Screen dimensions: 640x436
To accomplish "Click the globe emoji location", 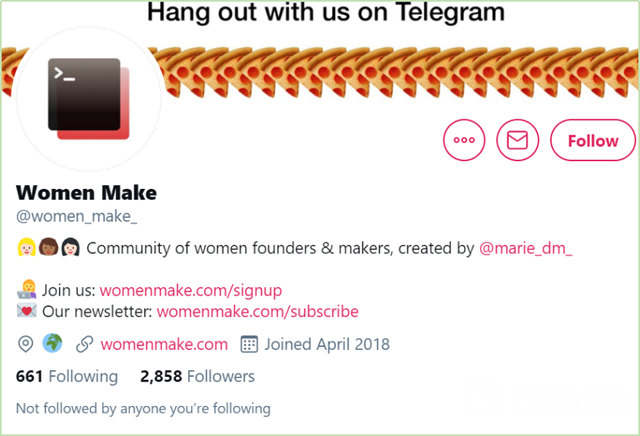I will tap(52, 344).
